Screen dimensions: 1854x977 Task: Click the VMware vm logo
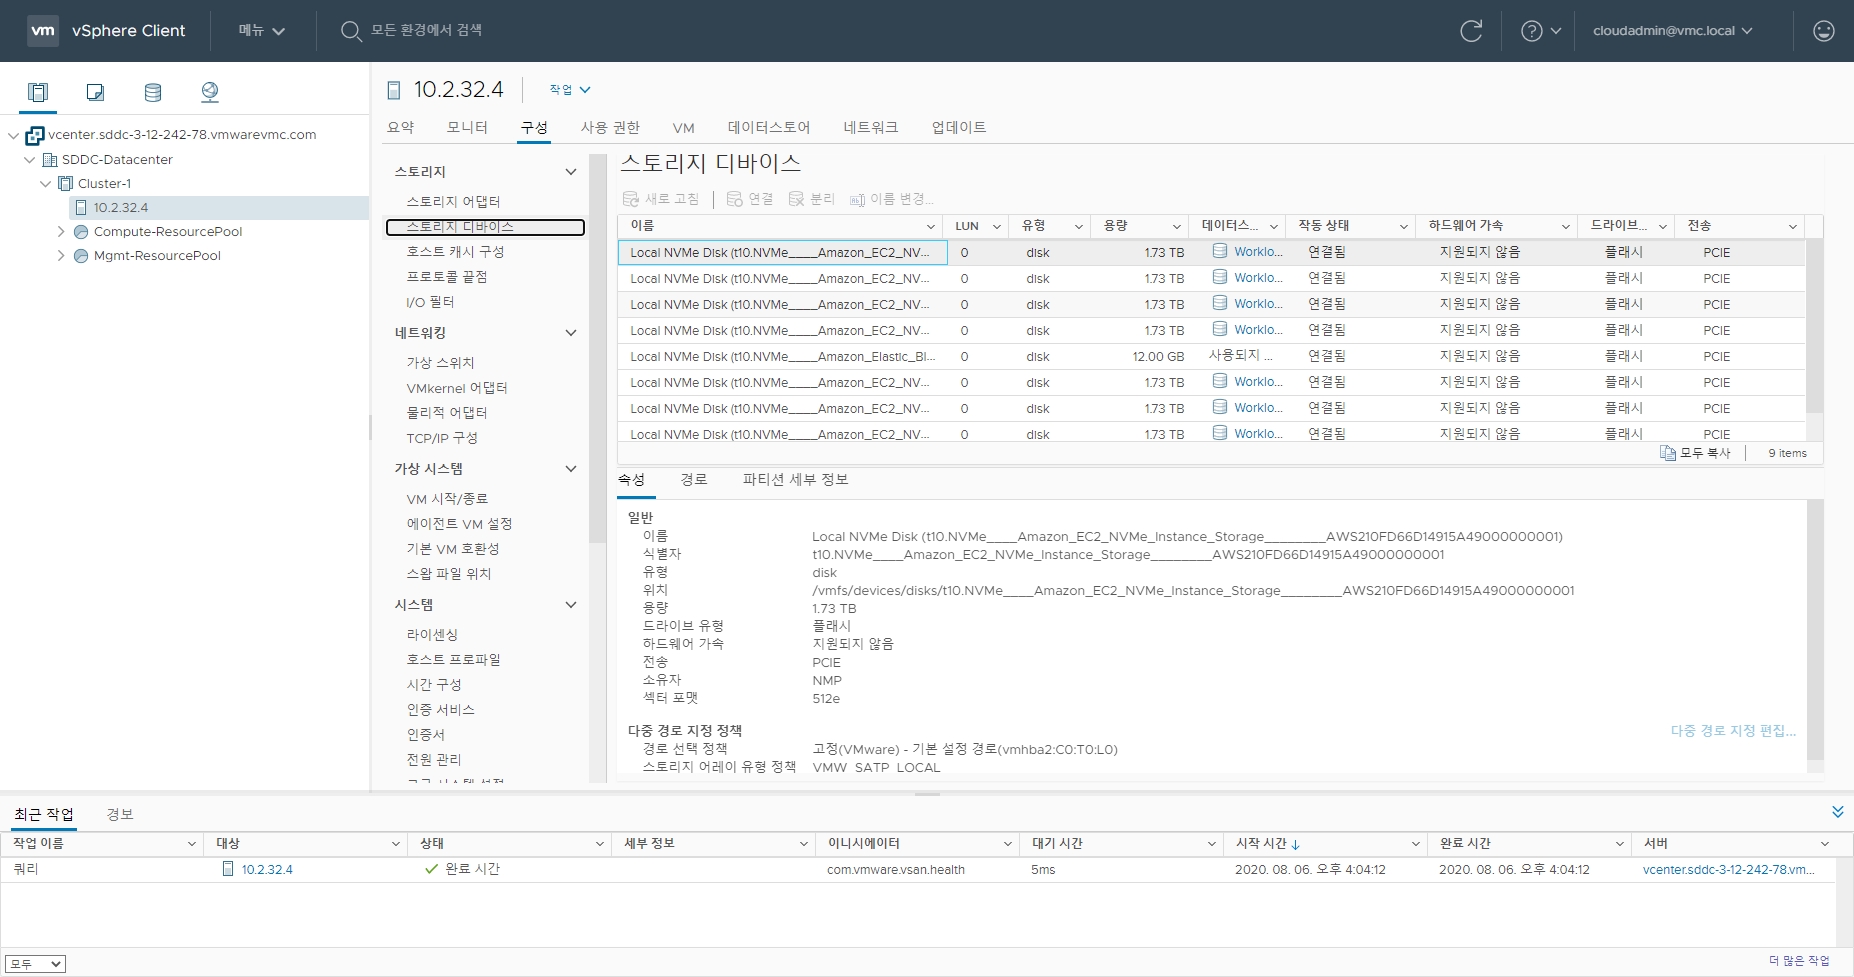43,30
